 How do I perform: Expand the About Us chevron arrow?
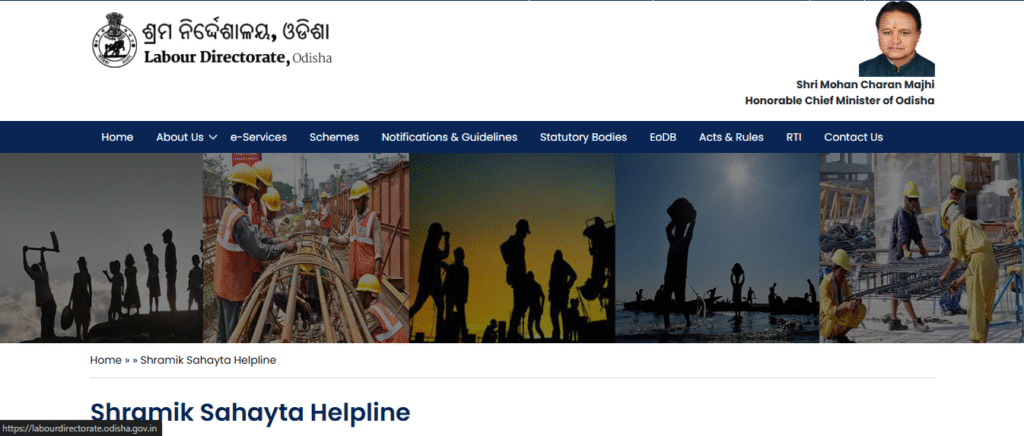coord(213,138)
